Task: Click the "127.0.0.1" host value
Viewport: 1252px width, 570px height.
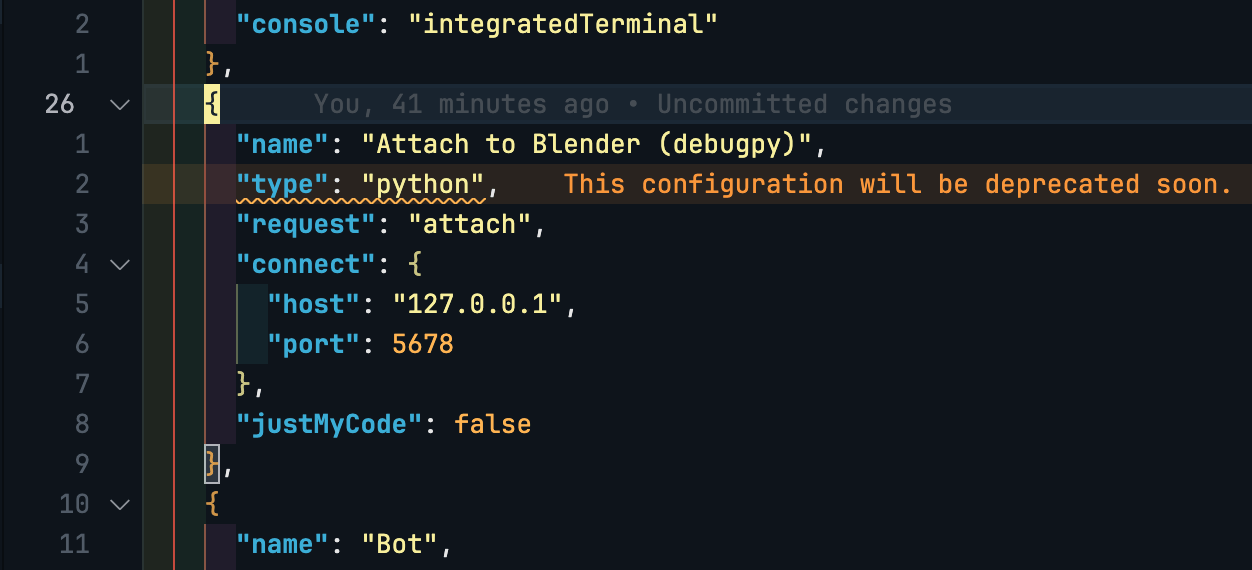Action: pyautogui.click(x=478, y=304)
